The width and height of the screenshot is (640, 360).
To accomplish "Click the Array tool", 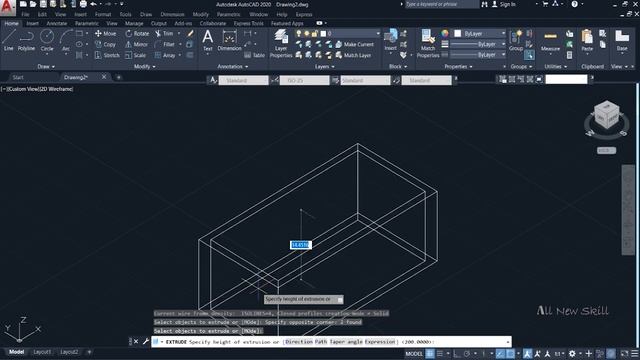I will click(x=165, y=56).
